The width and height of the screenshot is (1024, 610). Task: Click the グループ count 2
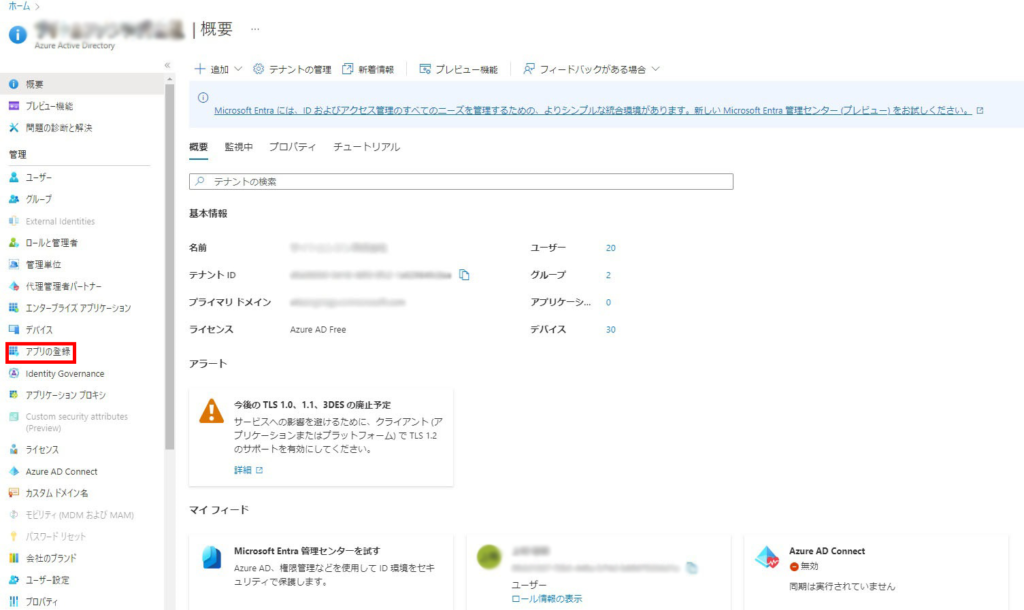coord(608,275)
